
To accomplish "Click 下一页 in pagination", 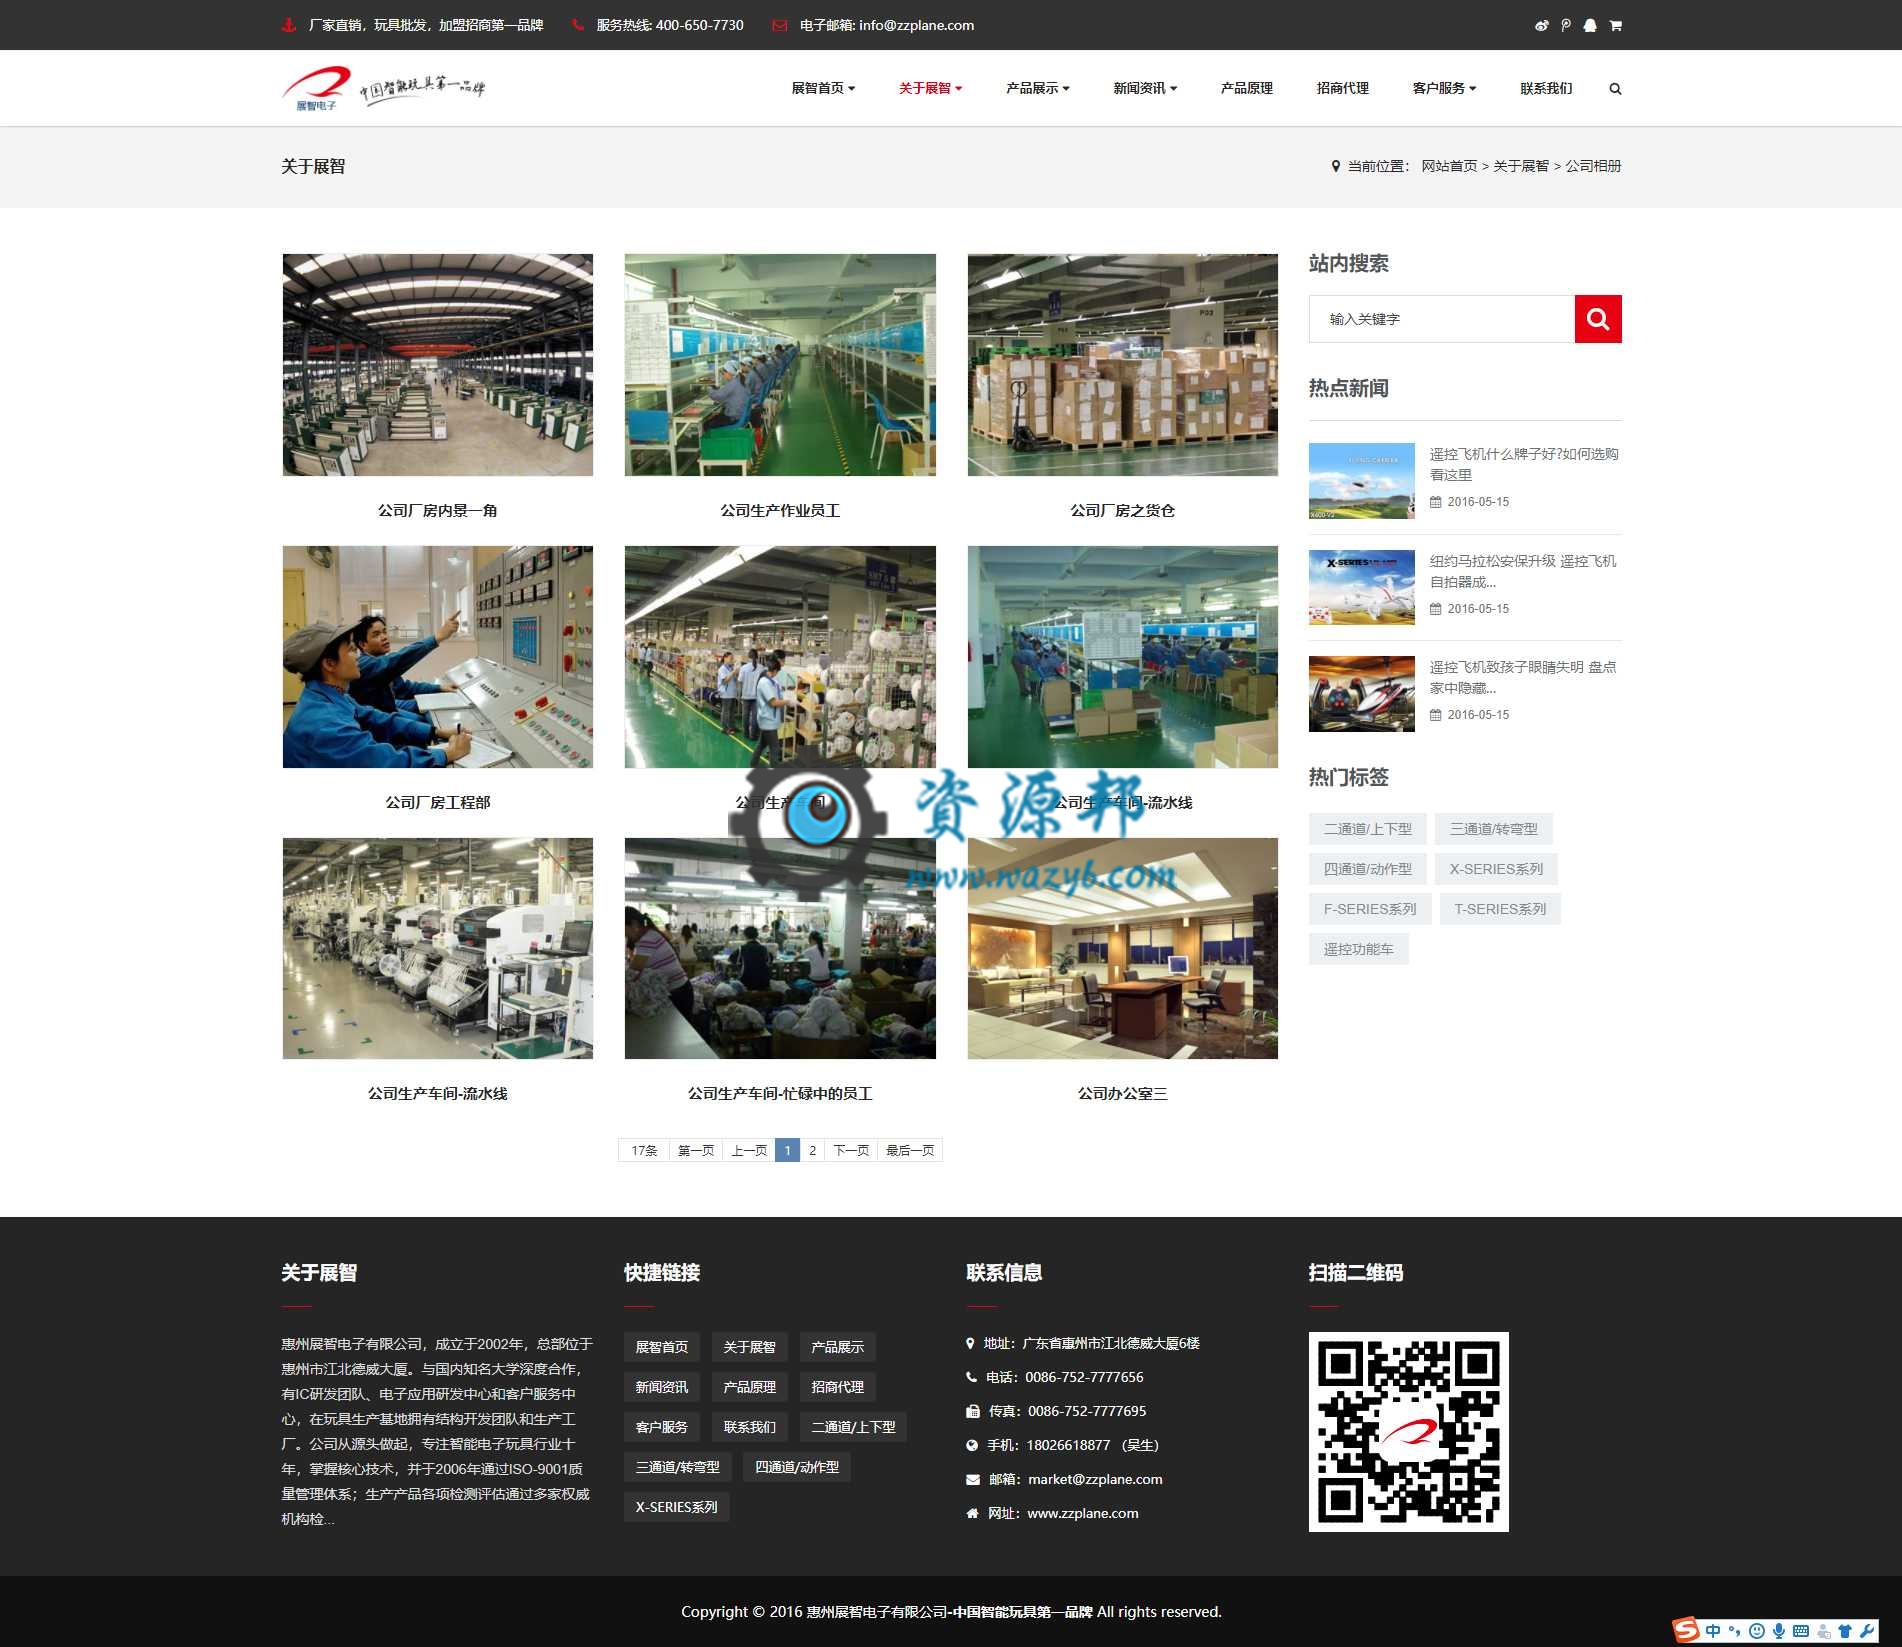I will pos(851,1150).
